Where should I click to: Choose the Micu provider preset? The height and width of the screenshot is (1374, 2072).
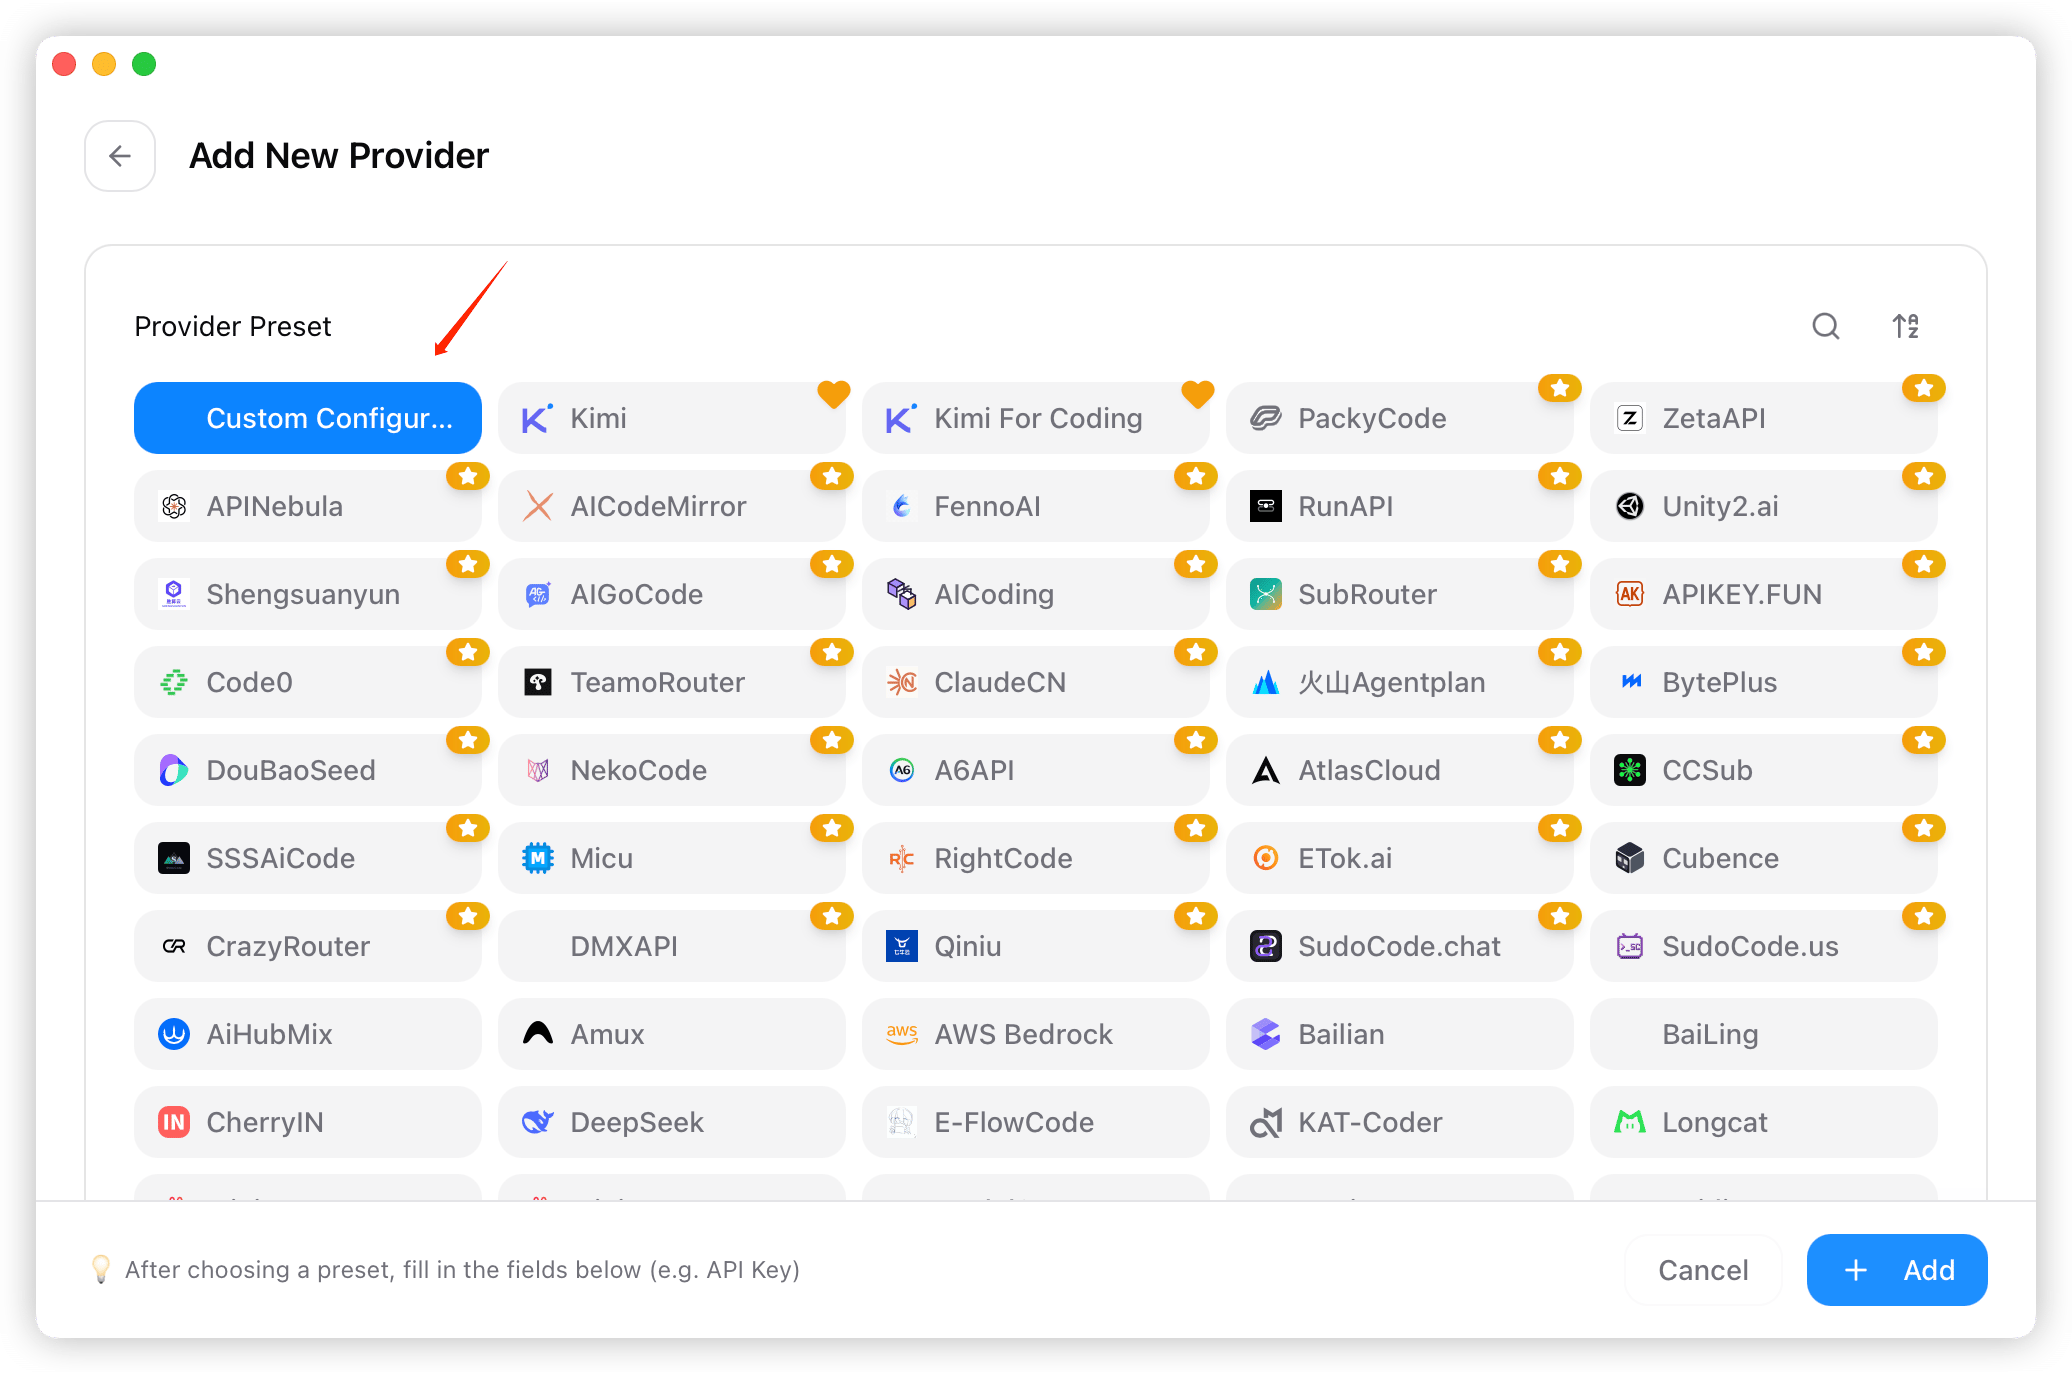click(672, 858)
